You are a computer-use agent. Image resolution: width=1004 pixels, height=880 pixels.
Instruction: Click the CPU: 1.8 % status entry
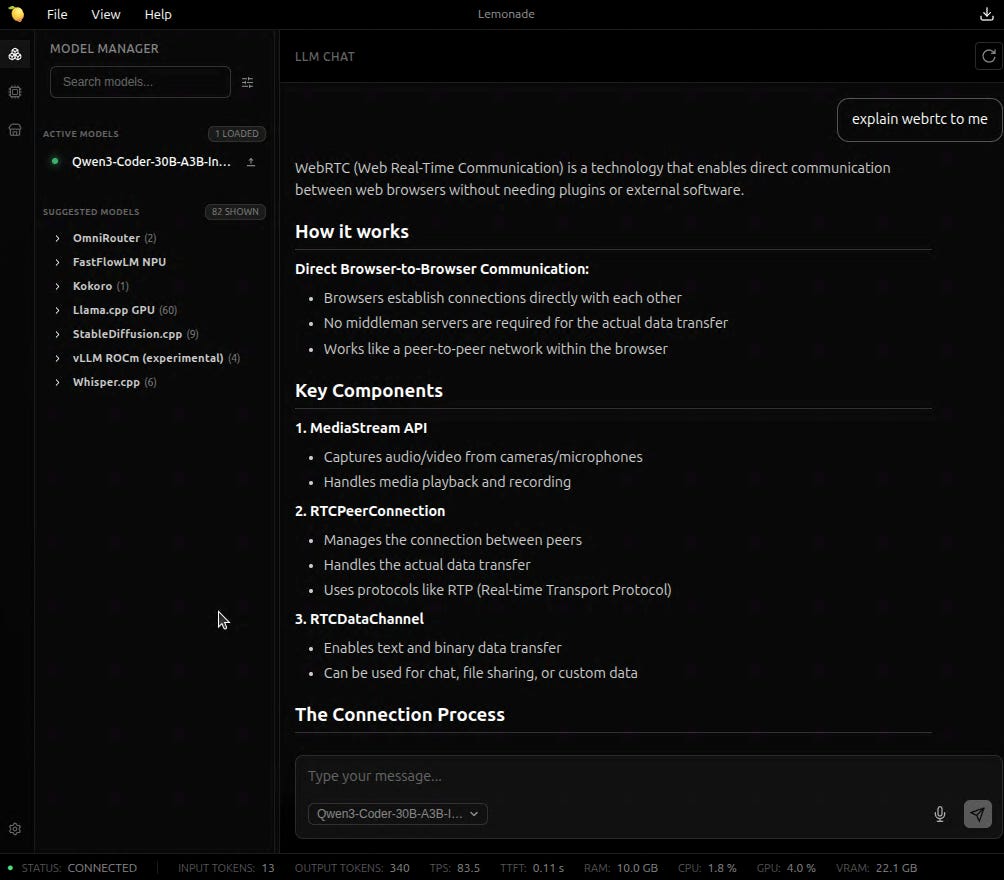click(707, 868)
